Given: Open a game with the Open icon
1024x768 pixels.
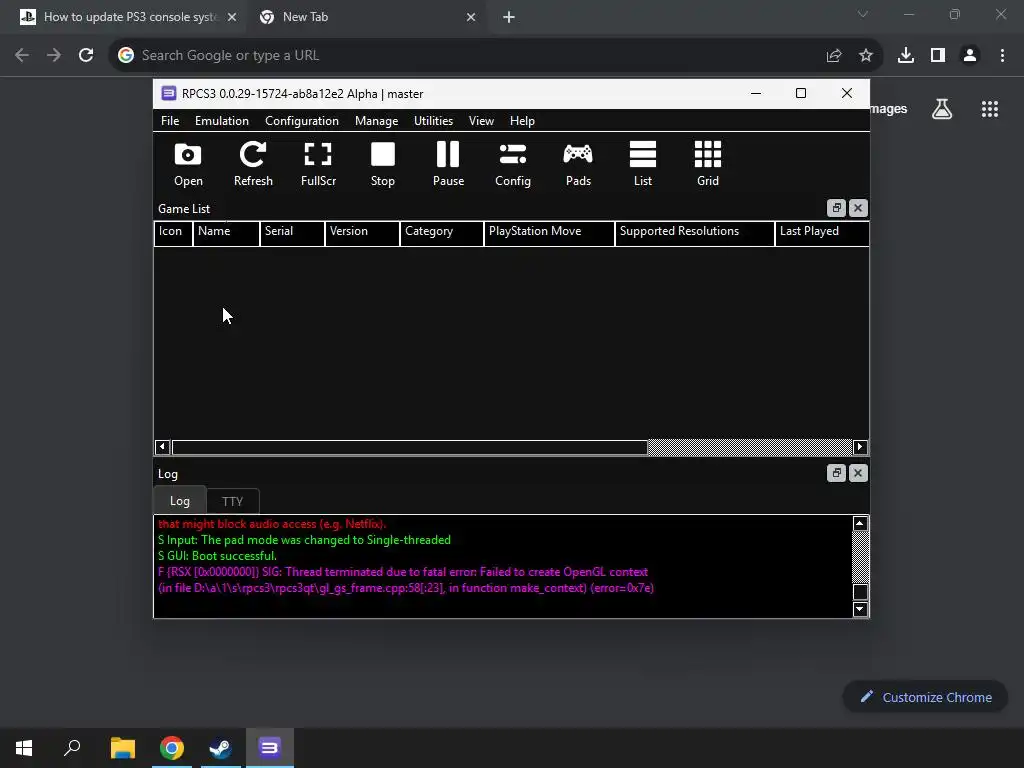Looking at the screenshot, I should [x=188, y=164].
